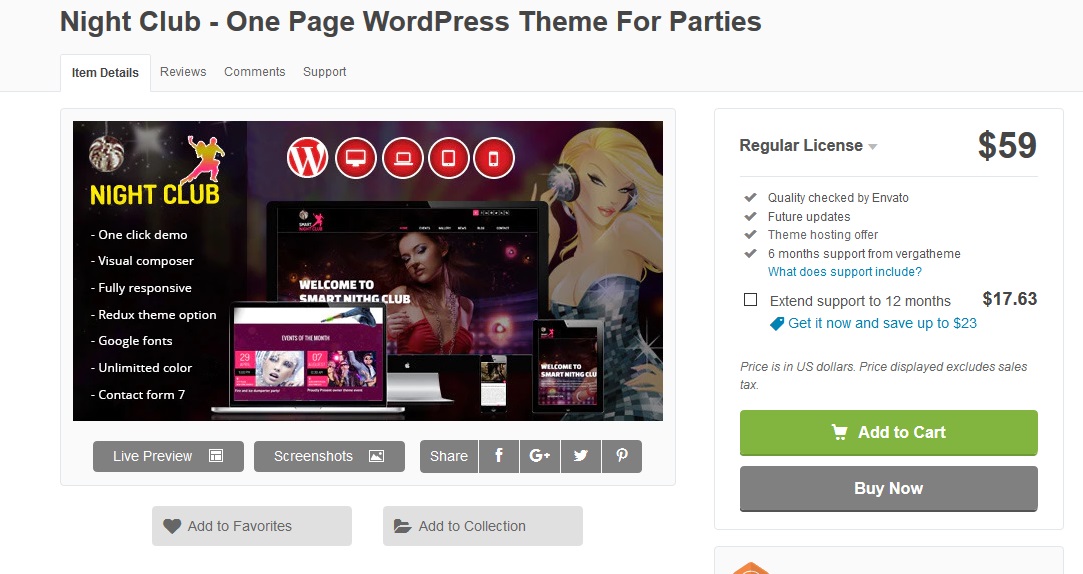The height and width of the screenshot is (574, 1083).
Task: Click the Night Club preview image
Action: coord(367,271)
